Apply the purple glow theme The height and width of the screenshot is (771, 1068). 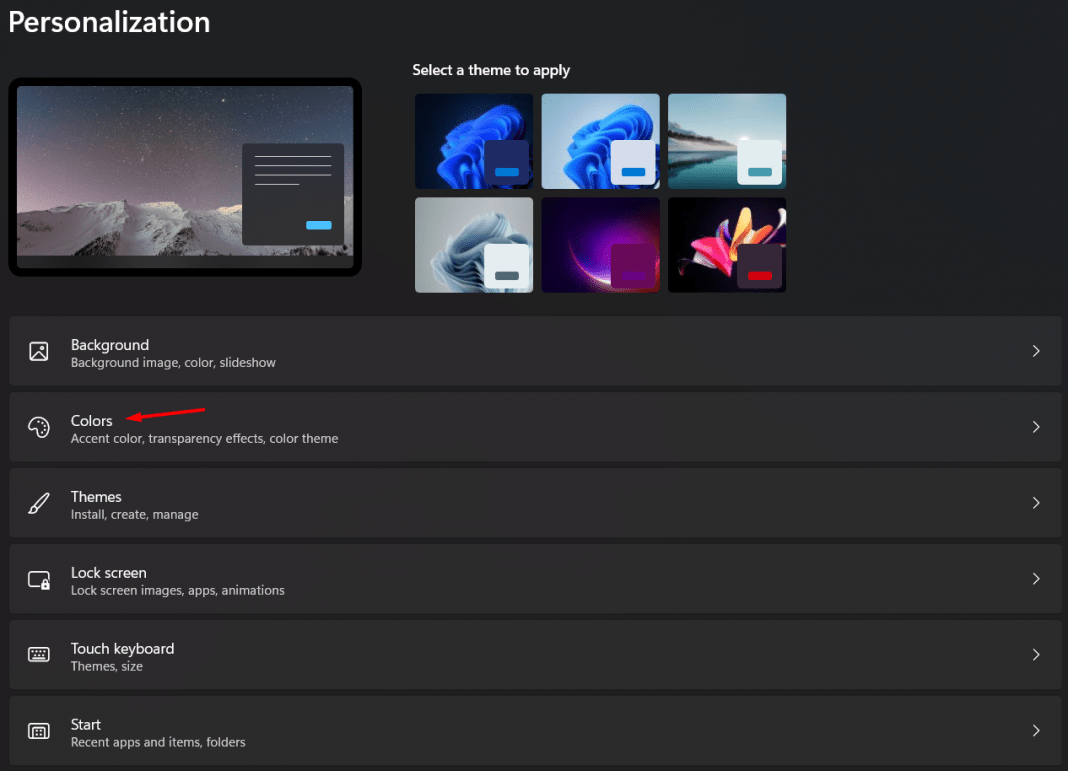pyautogui.click(x=600, y=245)
